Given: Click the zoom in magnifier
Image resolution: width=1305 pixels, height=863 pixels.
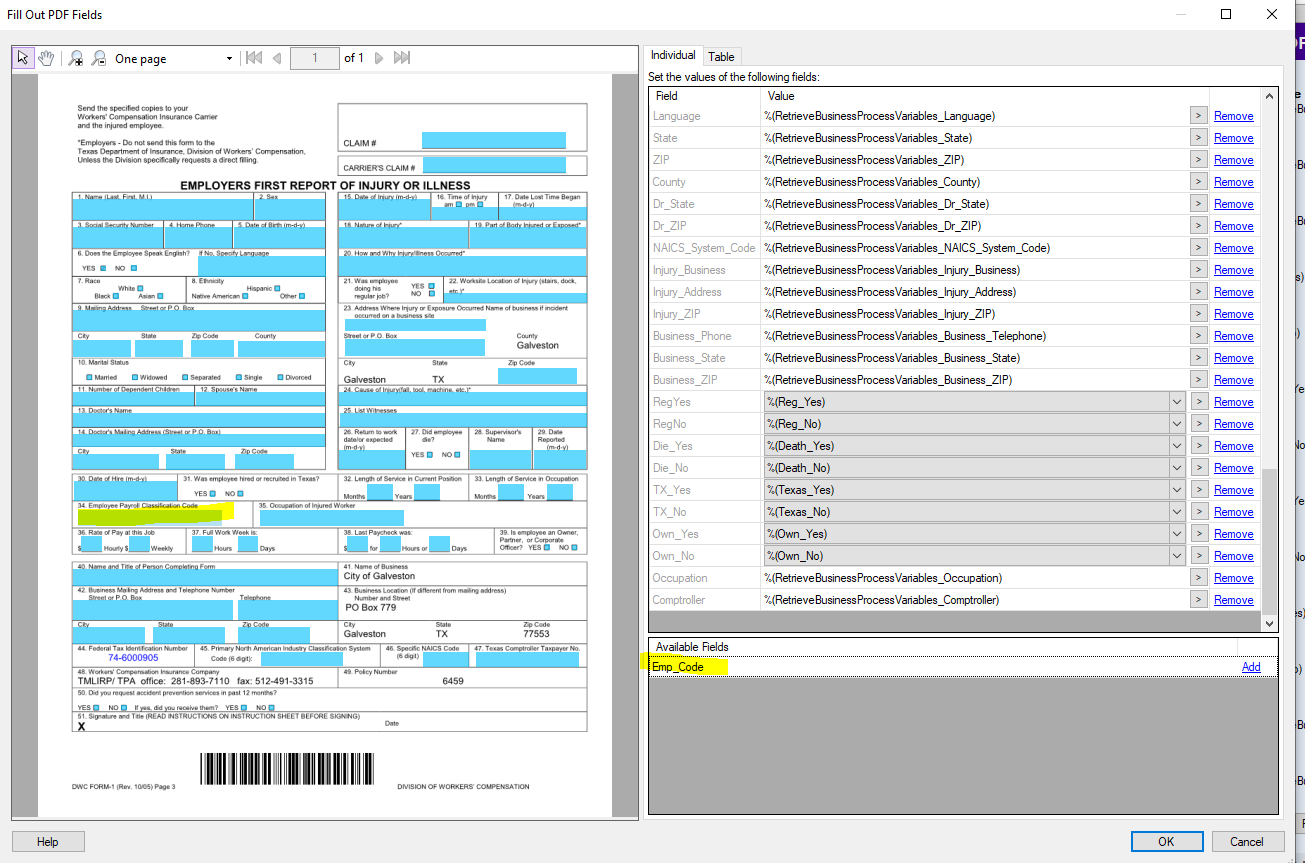Looking at the screenshot, I should 76,58.
